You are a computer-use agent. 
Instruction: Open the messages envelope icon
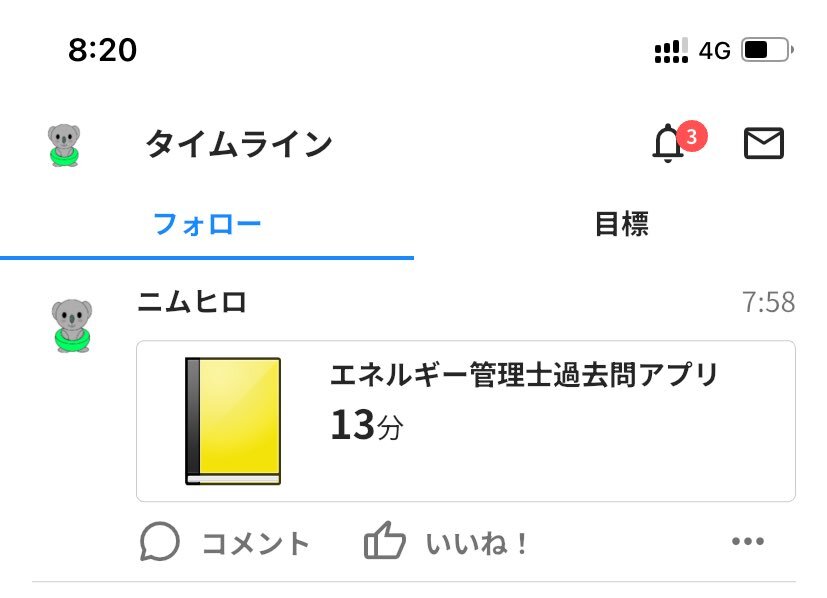(764, 145)
